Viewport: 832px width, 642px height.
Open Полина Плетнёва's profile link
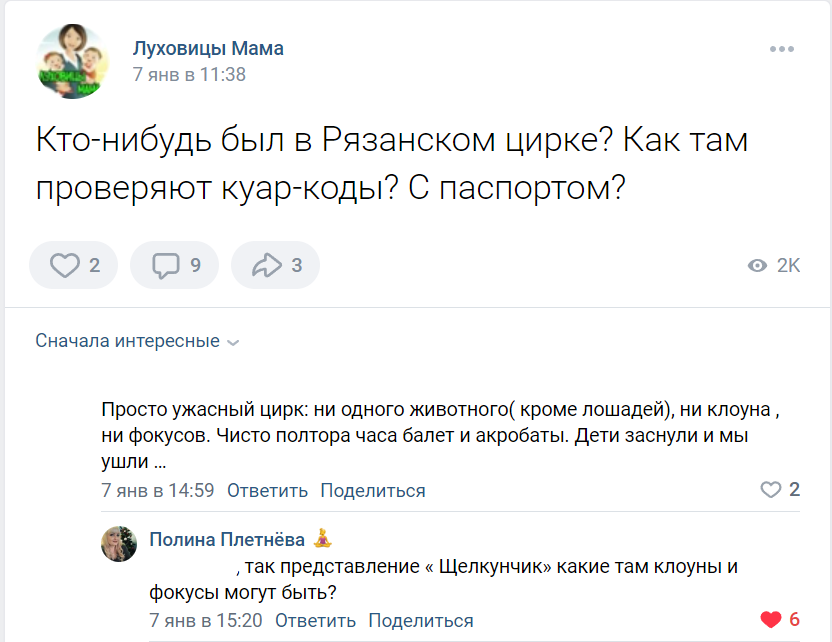(227, 540)
